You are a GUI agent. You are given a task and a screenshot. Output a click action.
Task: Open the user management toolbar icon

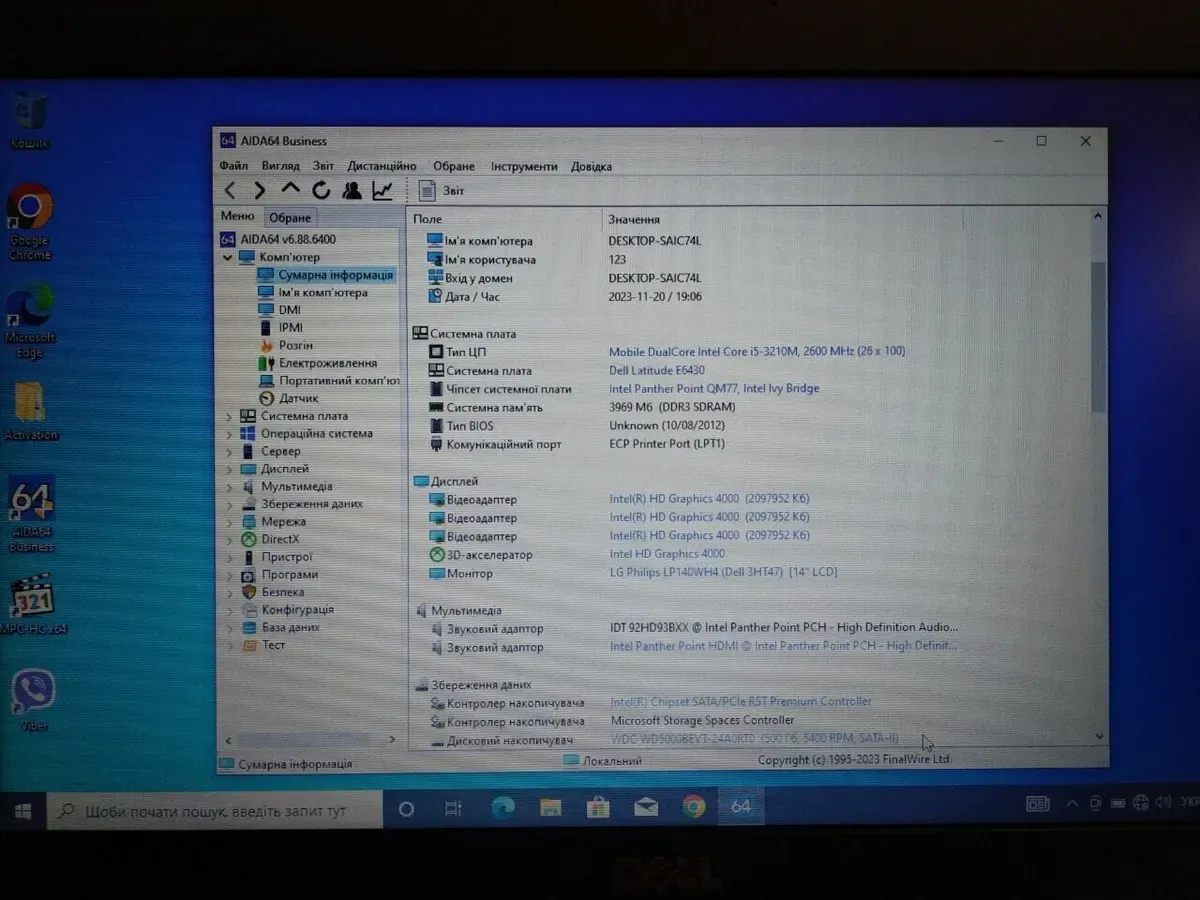point(352,190)
